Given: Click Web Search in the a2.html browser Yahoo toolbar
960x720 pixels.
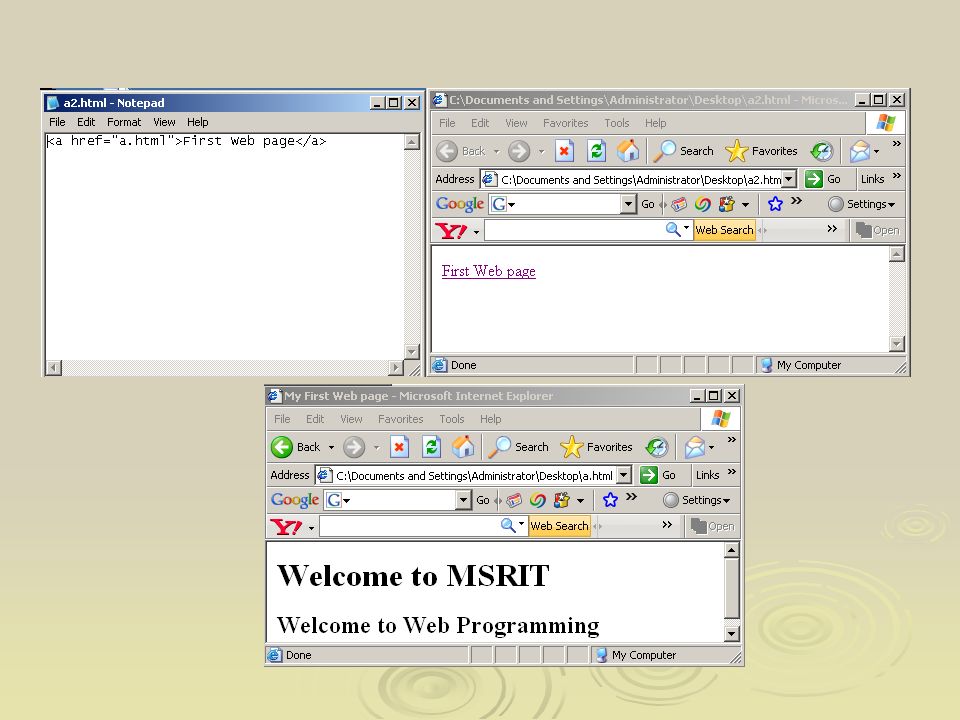Looking at the screenshot, I should click(724, 230).
